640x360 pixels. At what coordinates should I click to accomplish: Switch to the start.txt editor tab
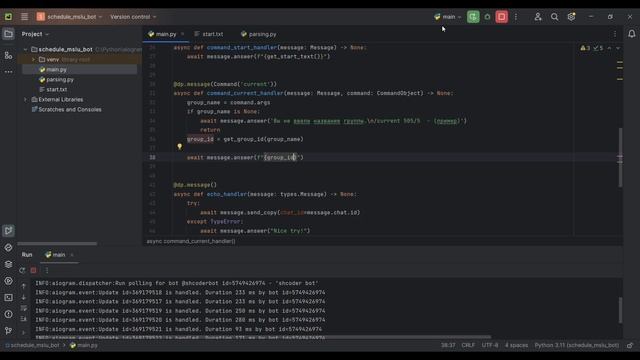[209, 34]
